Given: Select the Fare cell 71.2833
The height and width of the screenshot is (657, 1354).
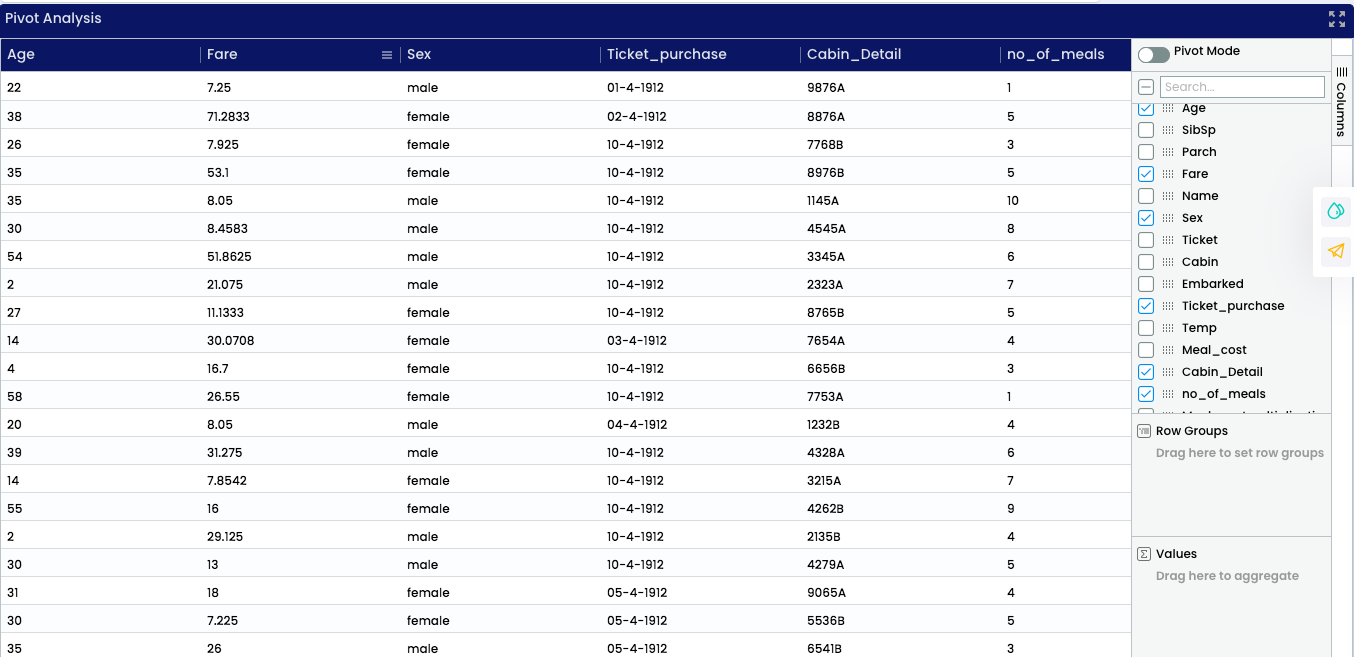Looking at the screenshot, I should (x=300, y=117).
